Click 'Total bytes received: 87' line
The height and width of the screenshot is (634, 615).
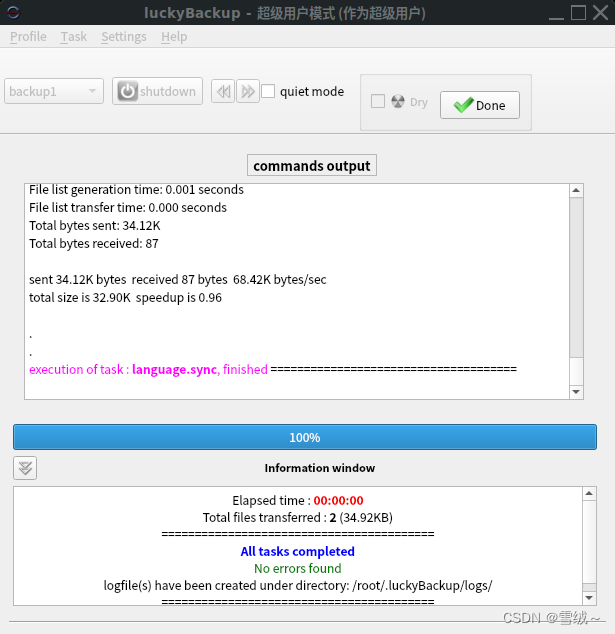[x=94, y=243]
